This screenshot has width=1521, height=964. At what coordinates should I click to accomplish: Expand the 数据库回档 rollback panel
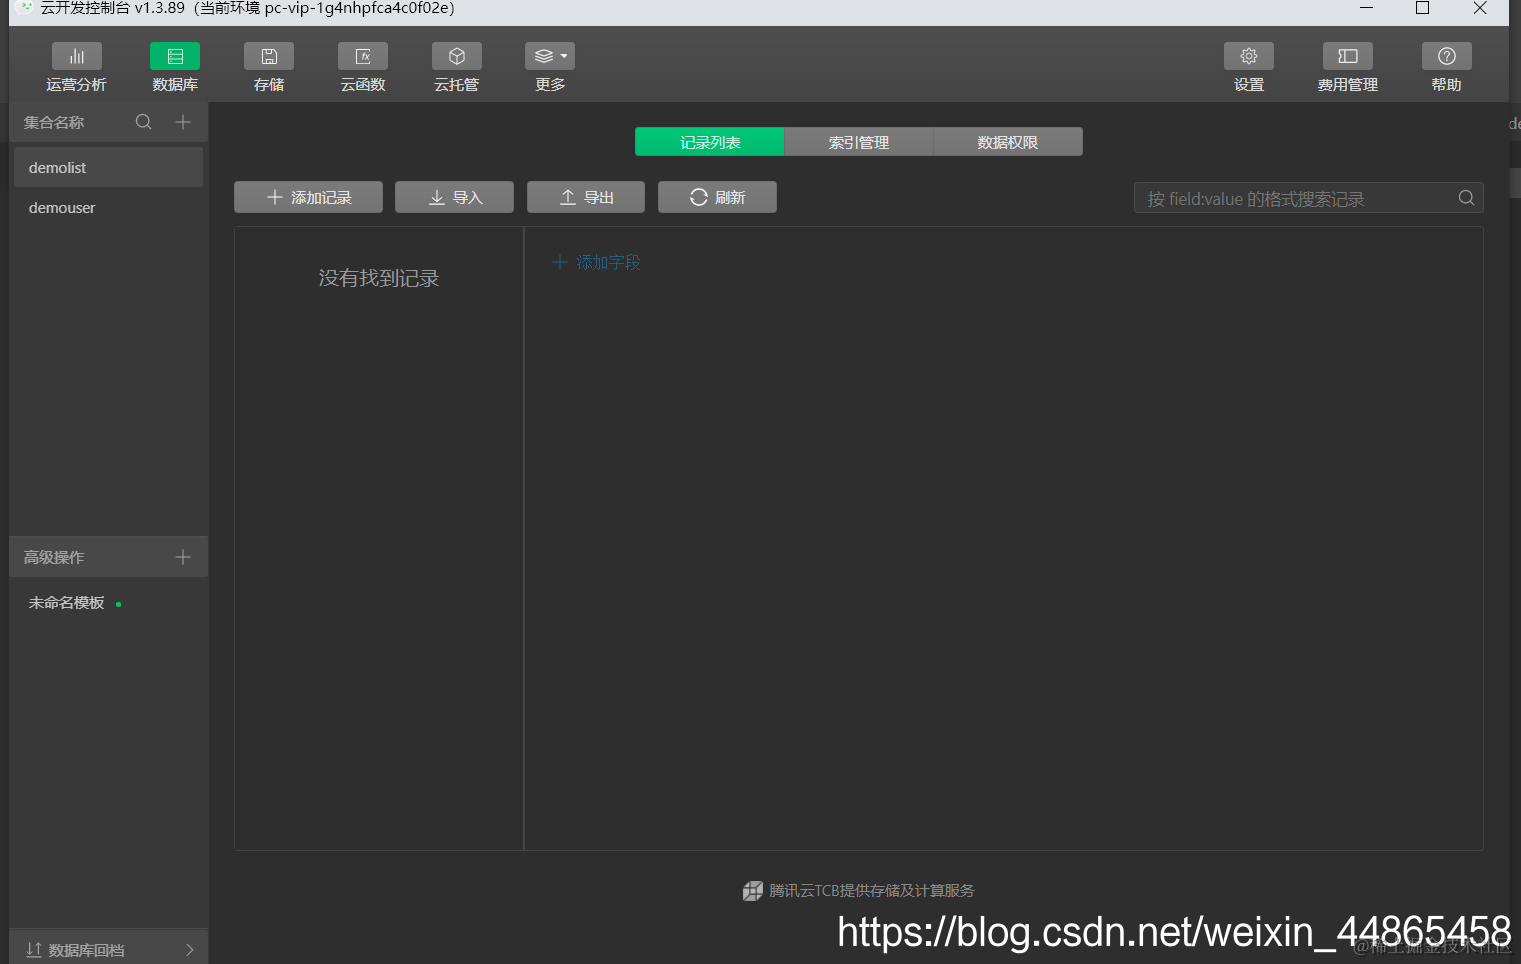click(x=108, y=949)
